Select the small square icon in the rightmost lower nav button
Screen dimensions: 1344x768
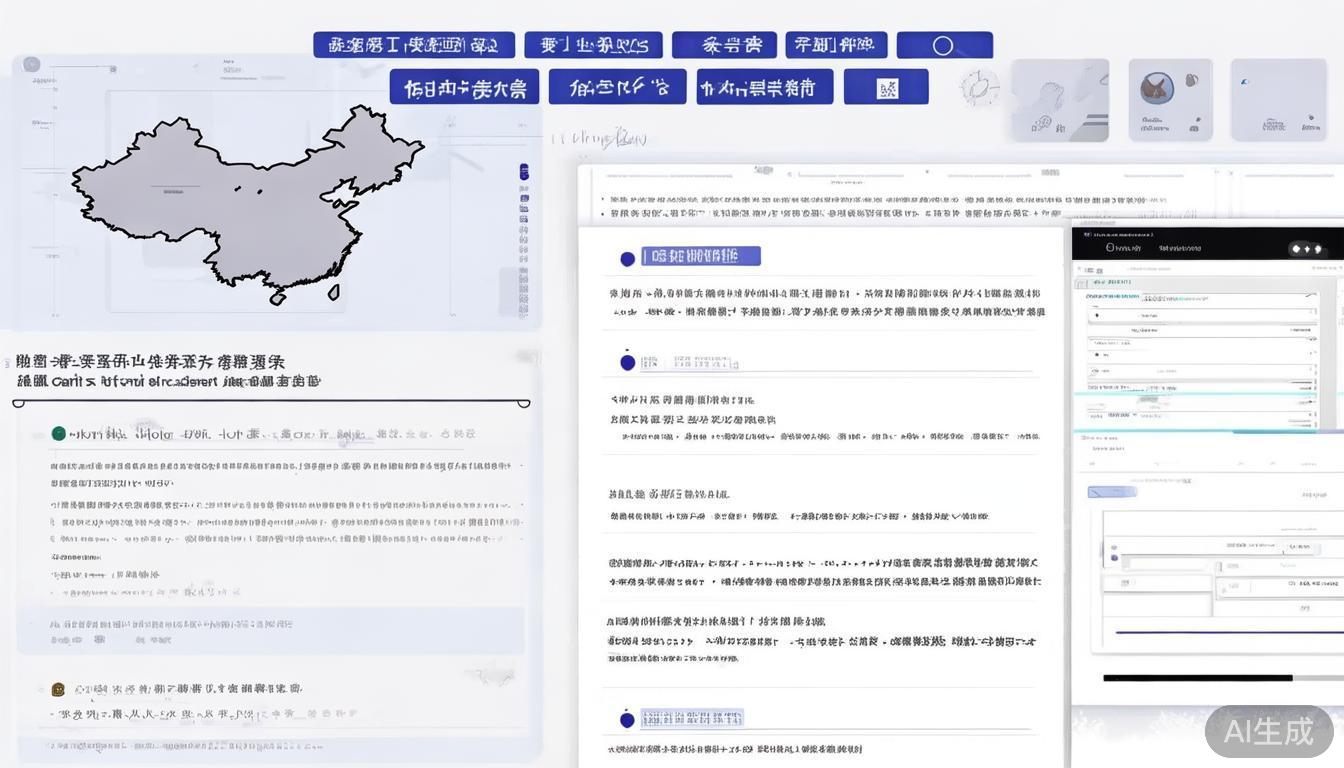886,86
